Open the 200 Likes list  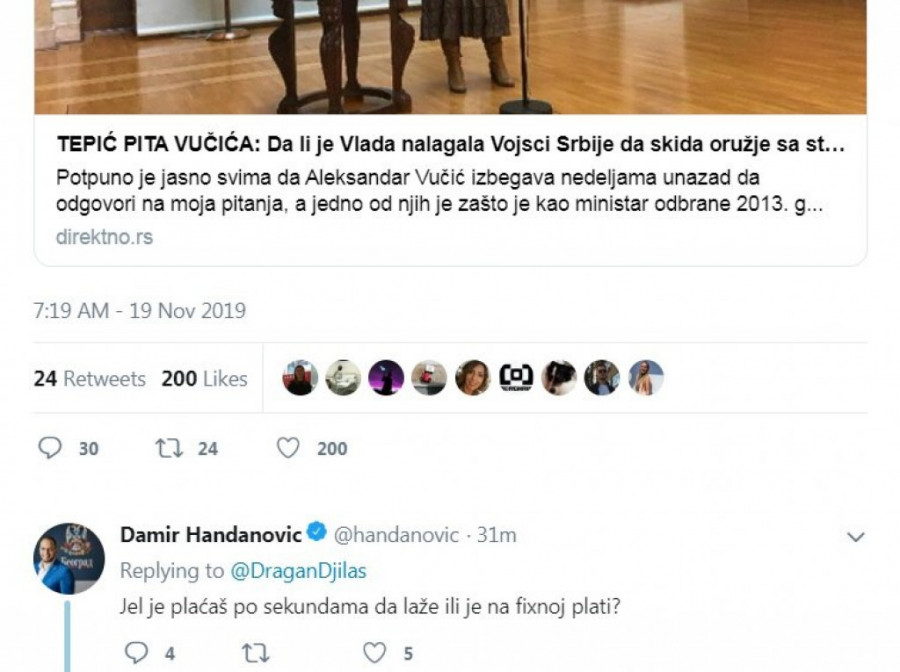click(x=204, y=379)
